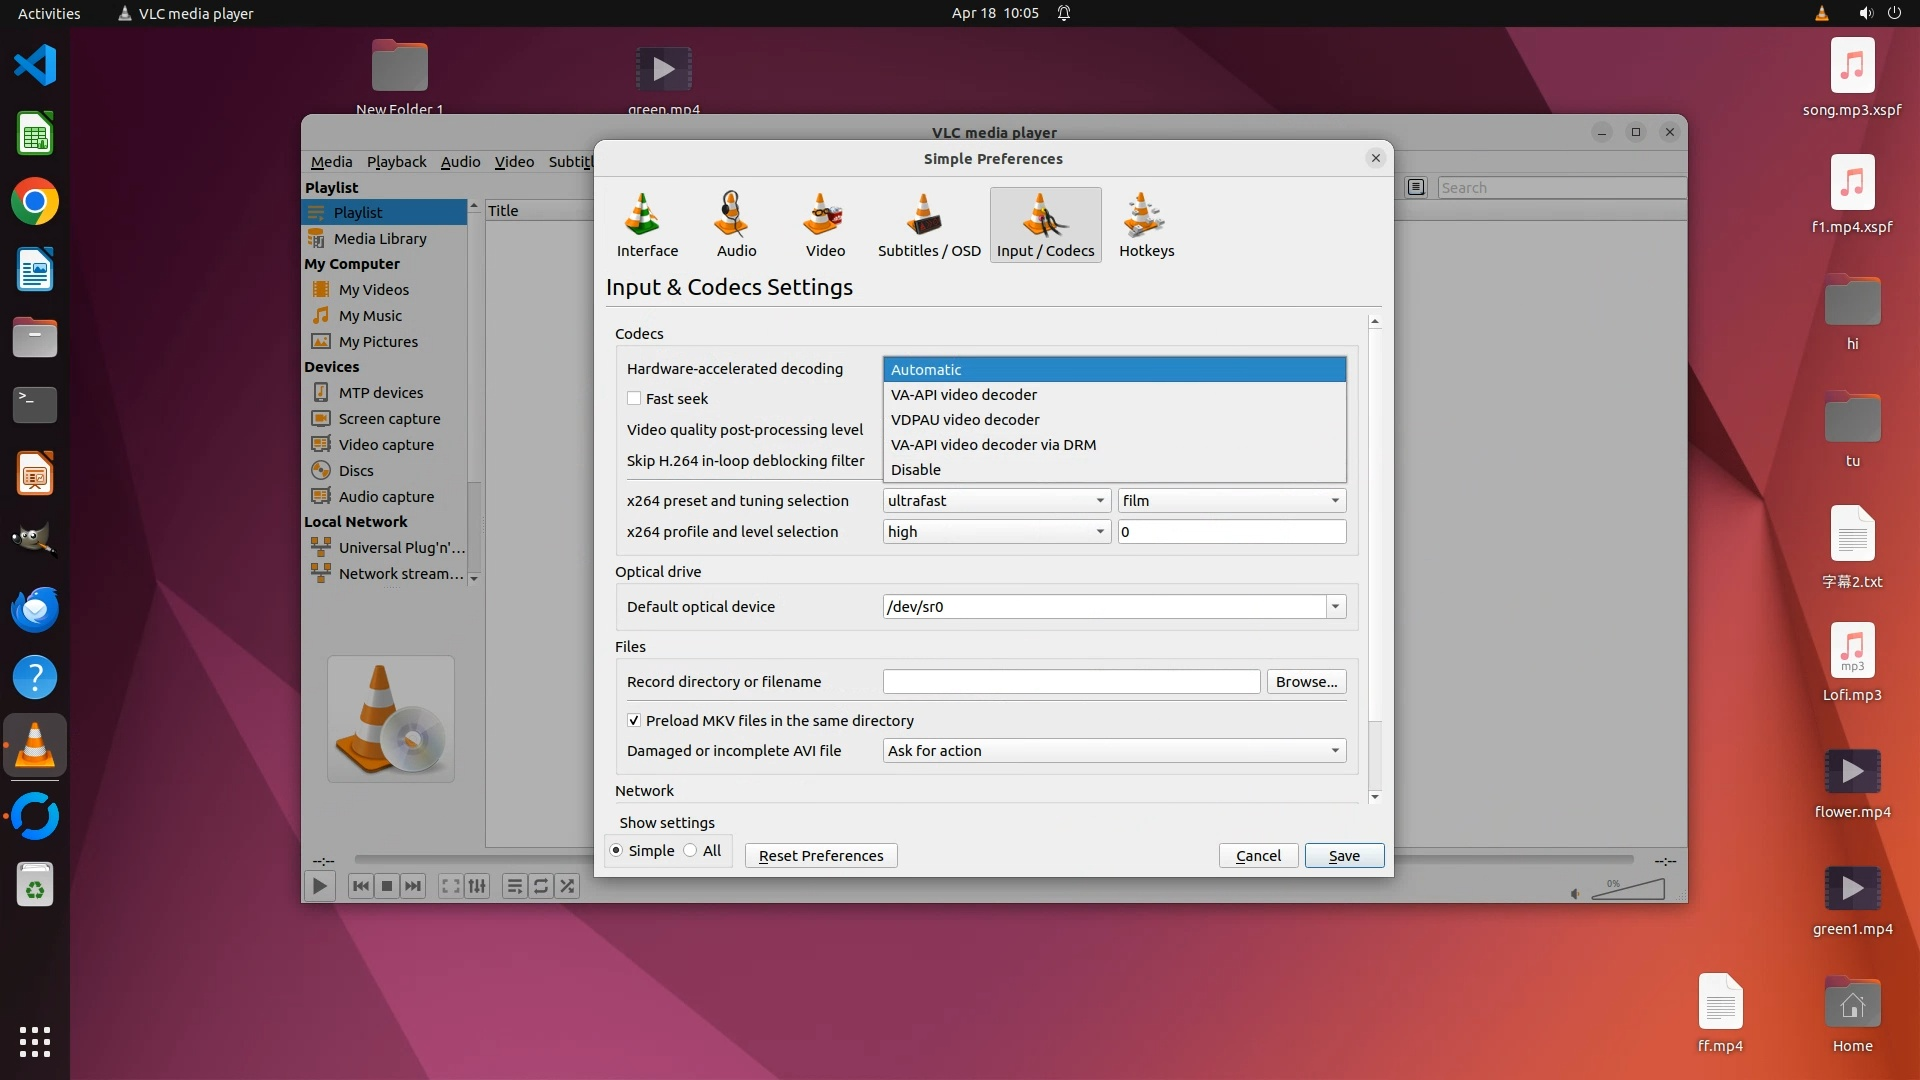The image size is (1920, 1080).
Task: Open the Audio menu in menubar
Action: pos(460,162)
